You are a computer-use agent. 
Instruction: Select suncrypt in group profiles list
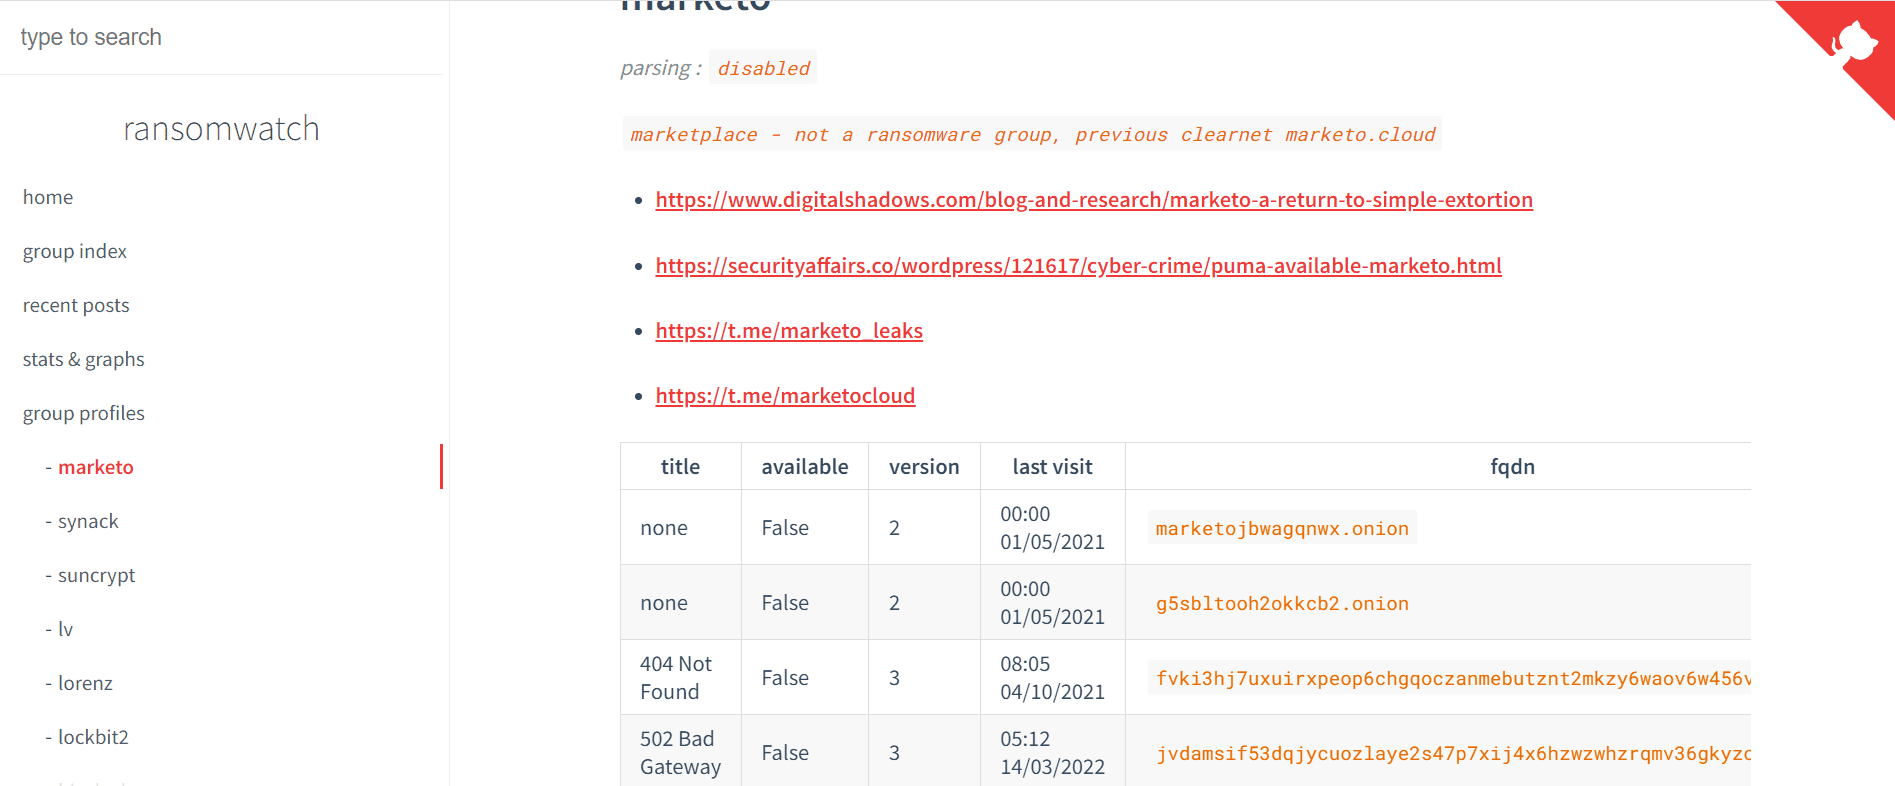pyautogui.click(x=96, y=575)
